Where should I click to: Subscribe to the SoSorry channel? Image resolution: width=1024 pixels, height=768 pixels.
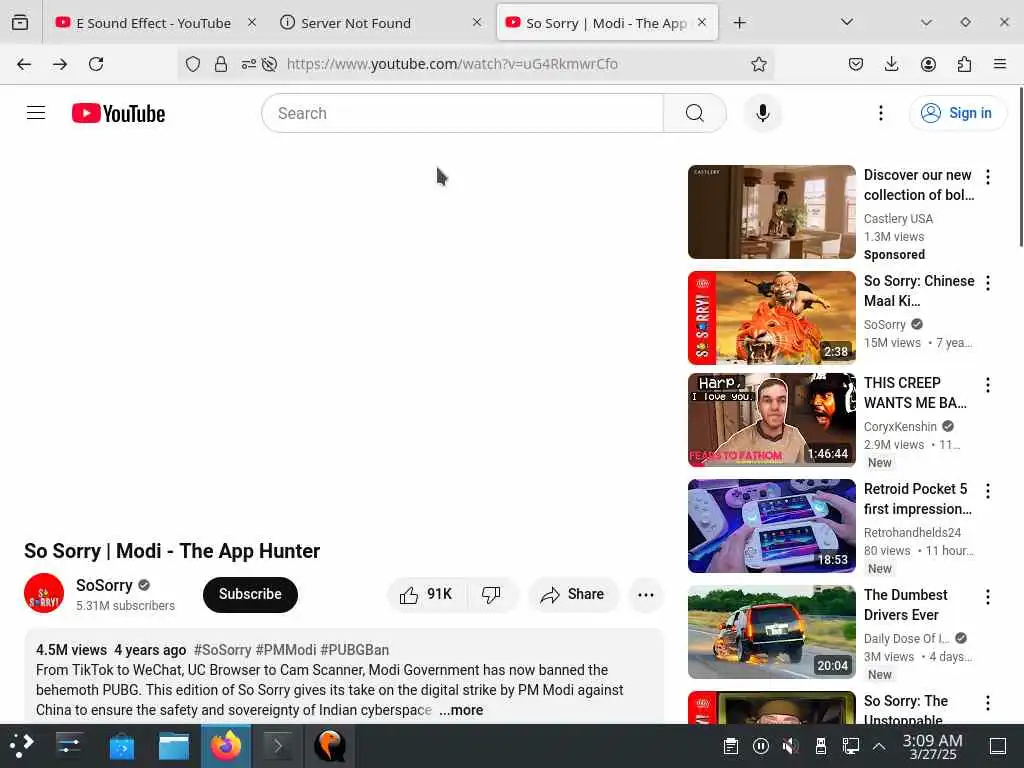(250, 594)
